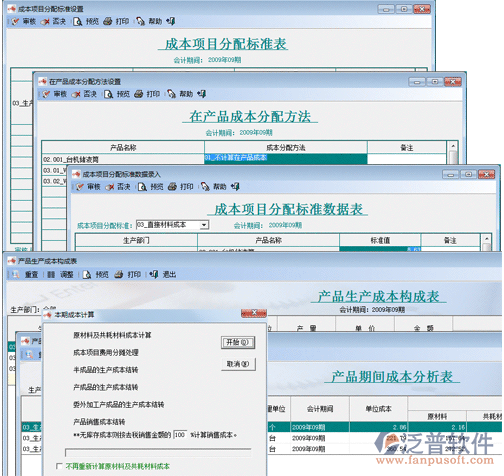Click 打印 printer icon in 产品生产成本构成表 toolbar
The image size is (504, 476).
tap(119, 275)
